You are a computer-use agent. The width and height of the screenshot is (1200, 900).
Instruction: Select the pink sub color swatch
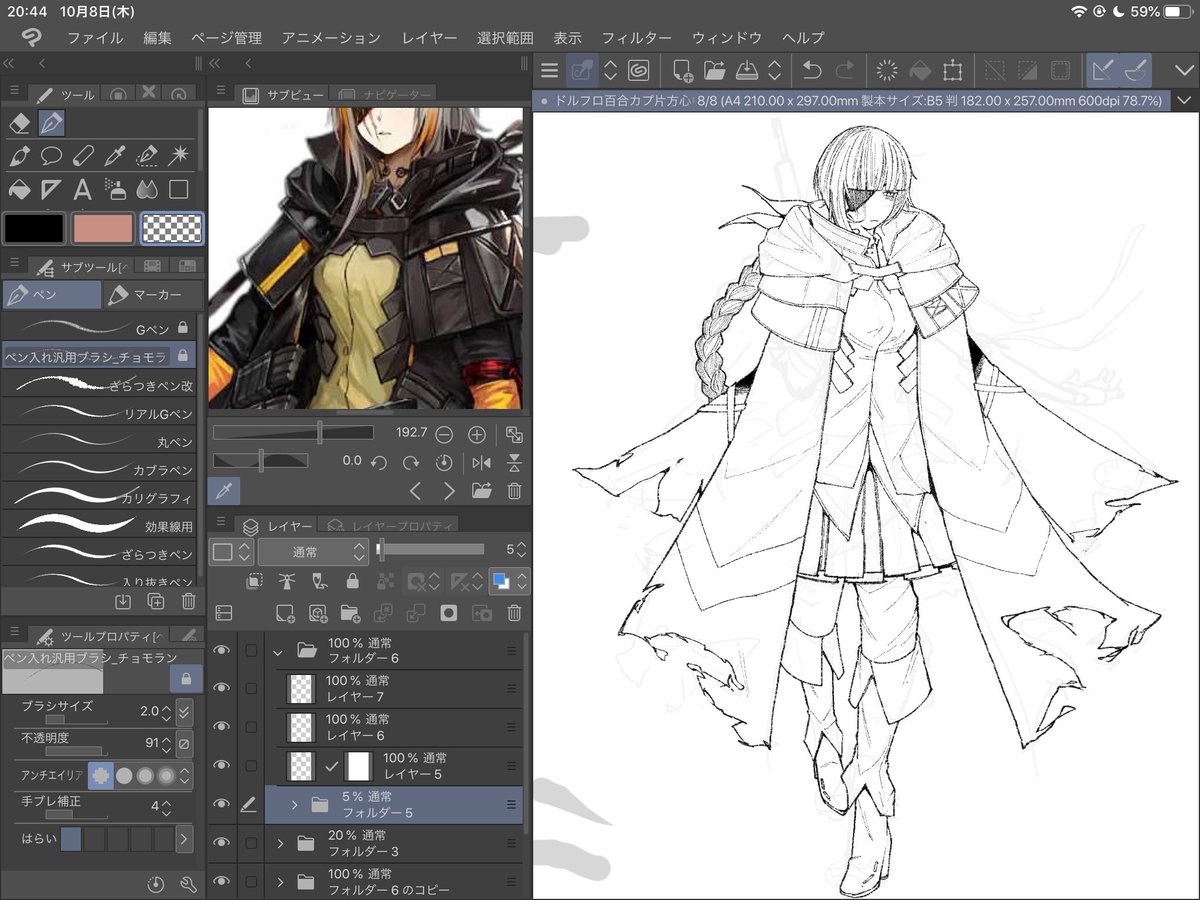pyautogui.click(x=103, y=229)
